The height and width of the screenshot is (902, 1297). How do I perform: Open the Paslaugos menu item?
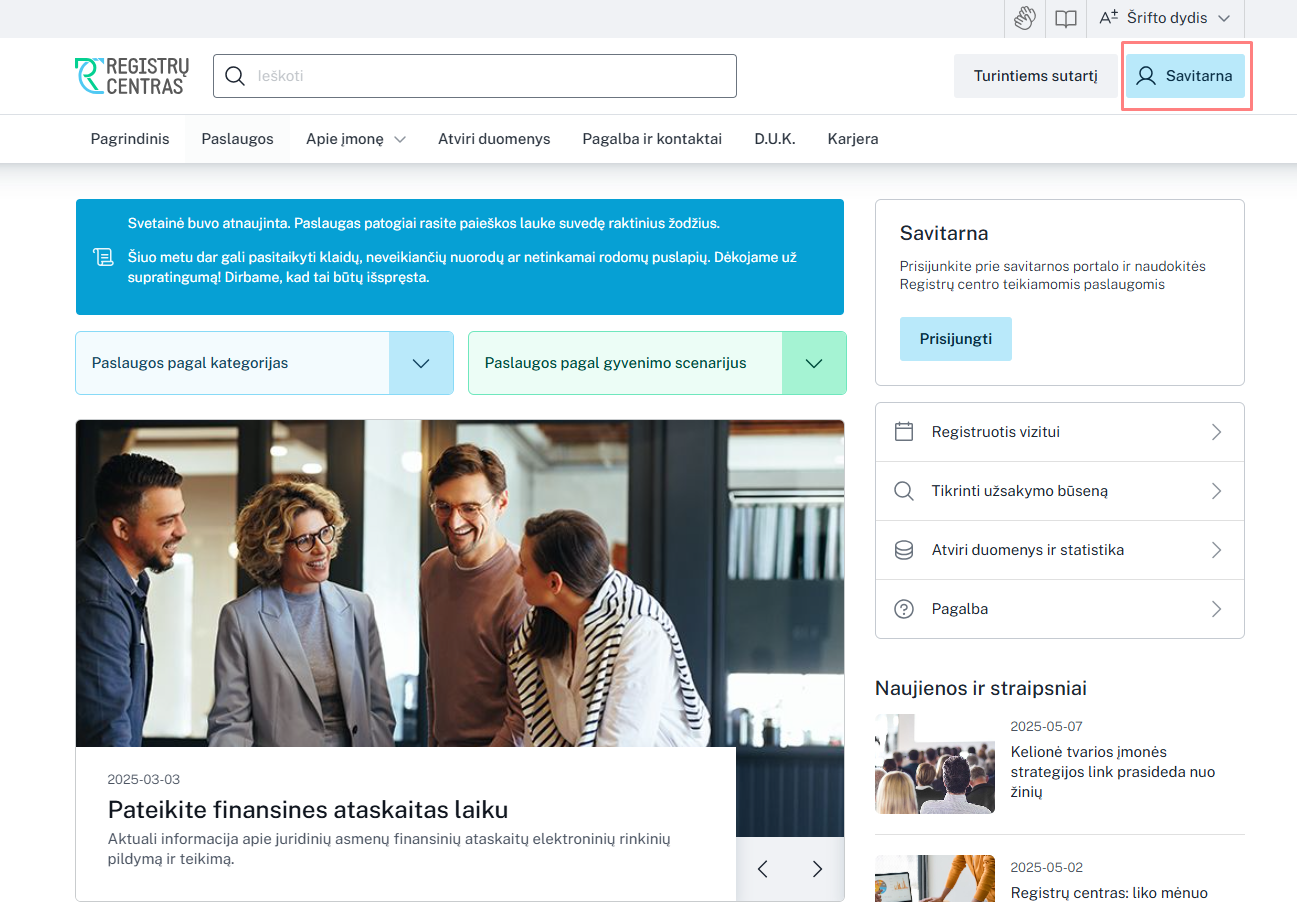(x=237, y=139)
